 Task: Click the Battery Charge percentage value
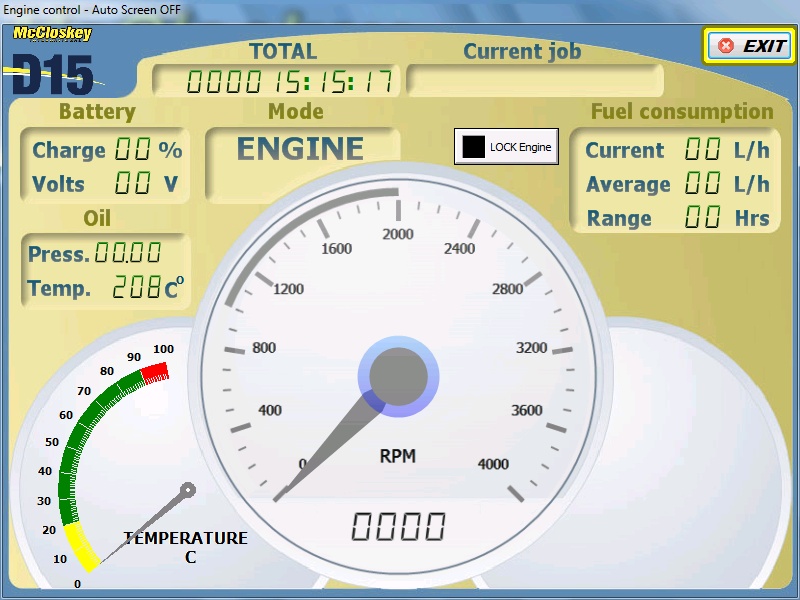(133, 149)
